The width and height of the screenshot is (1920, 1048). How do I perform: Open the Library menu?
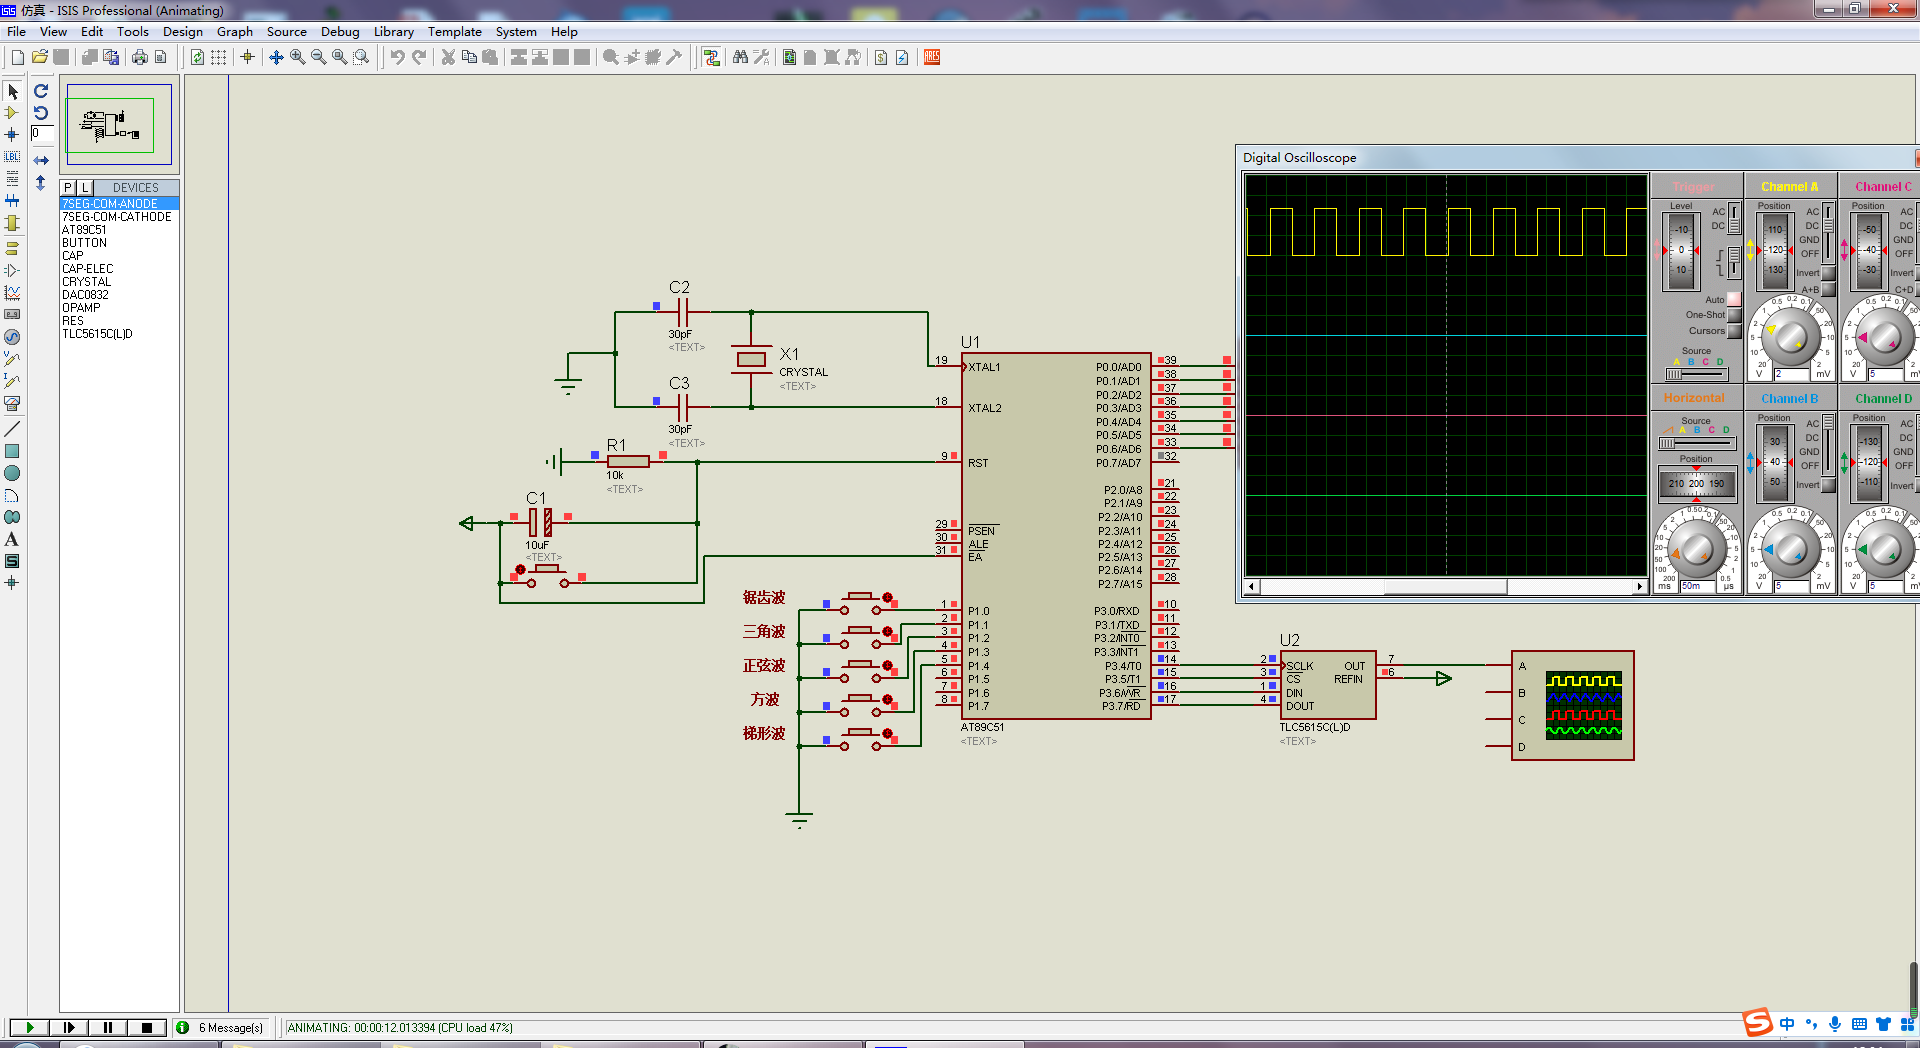click(x=394, y=32)
